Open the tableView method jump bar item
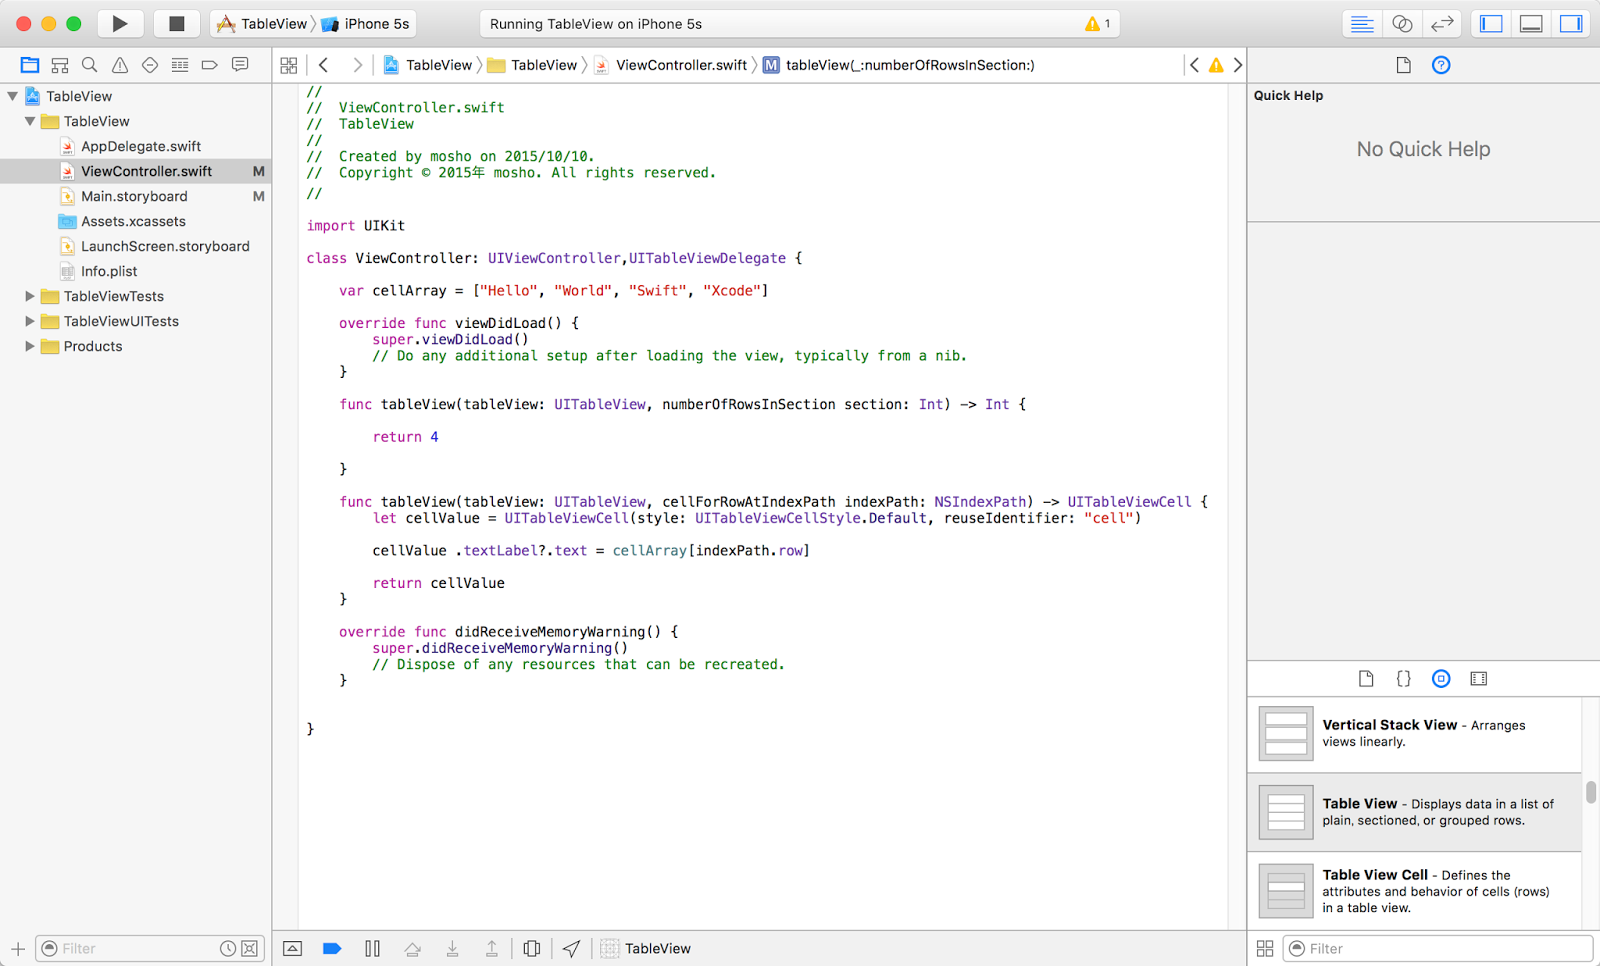The height and width of the screenshot is (966, 1600). point(899,65)
